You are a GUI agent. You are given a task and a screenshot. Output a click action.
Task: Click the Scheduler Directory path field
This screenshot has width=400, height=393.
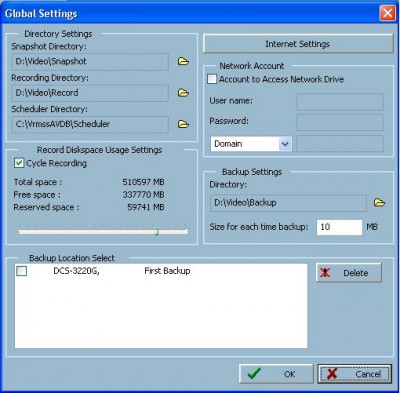coord(90,124)
